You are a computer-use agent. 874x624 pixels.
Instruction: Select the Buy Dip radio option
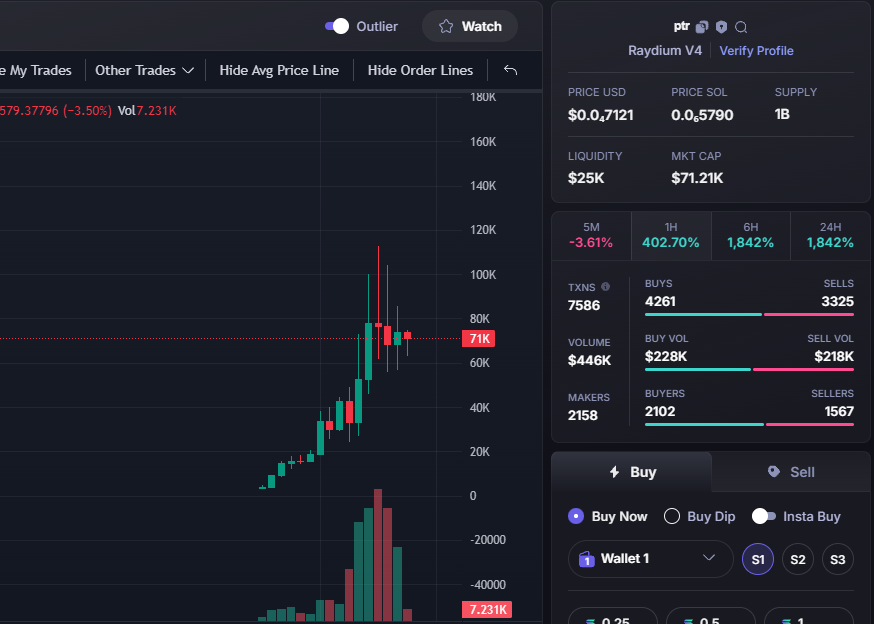[672, 516]
